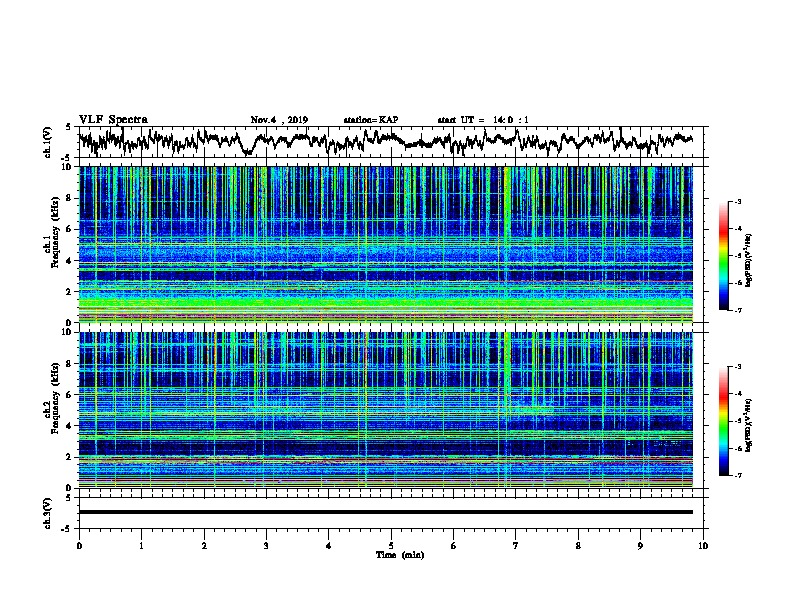Select the ch.2 colorbar log(PSD) unit label
This screenshot has width=792, height=612.
pyautogui.click(x=749, y=425)
